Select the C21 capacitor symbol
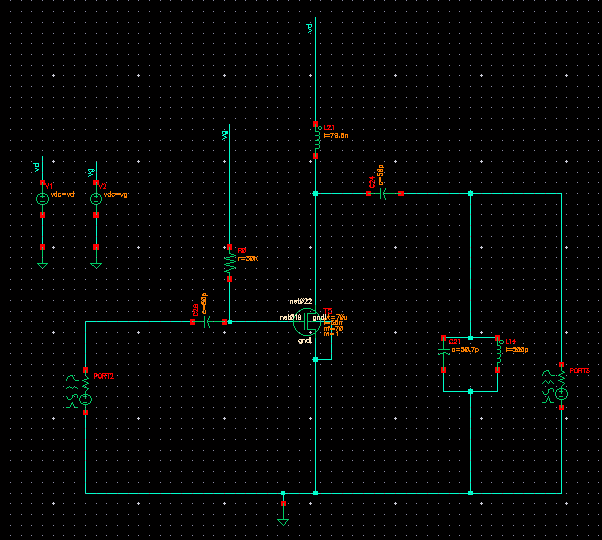Image resolution: width=602 pixels, height=540 pixels. (443, 354)
